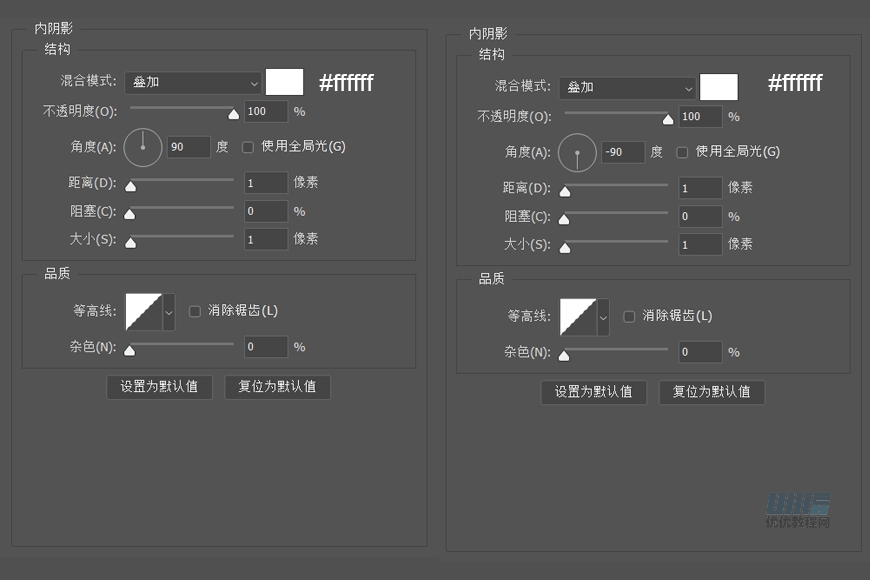Open the left white #ffffff color swatch
Image resolution: width=870 pixels, height=580 pixels.
coord(285,82)
